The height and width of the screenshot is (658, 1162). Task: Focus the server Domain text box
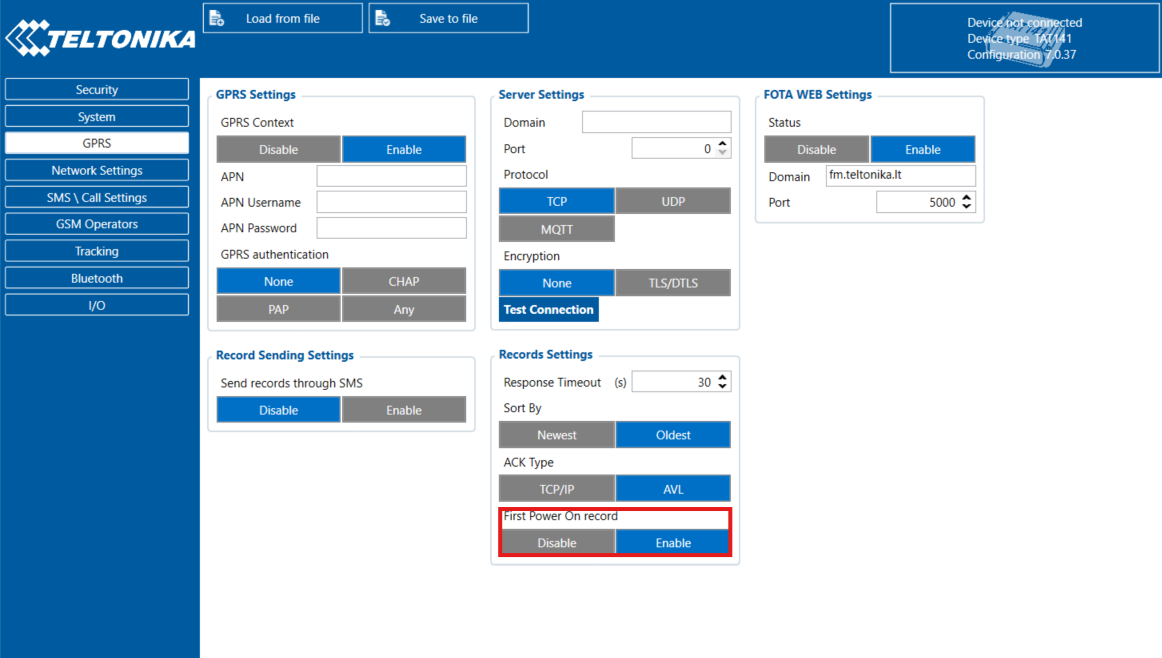coord(656,122)
